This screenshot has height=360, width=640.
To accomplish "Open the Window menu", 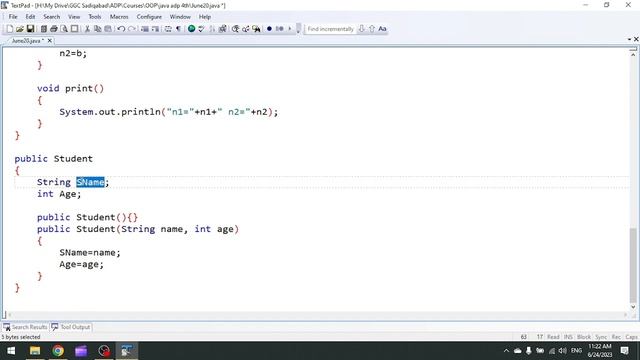I will pos(180,17).
